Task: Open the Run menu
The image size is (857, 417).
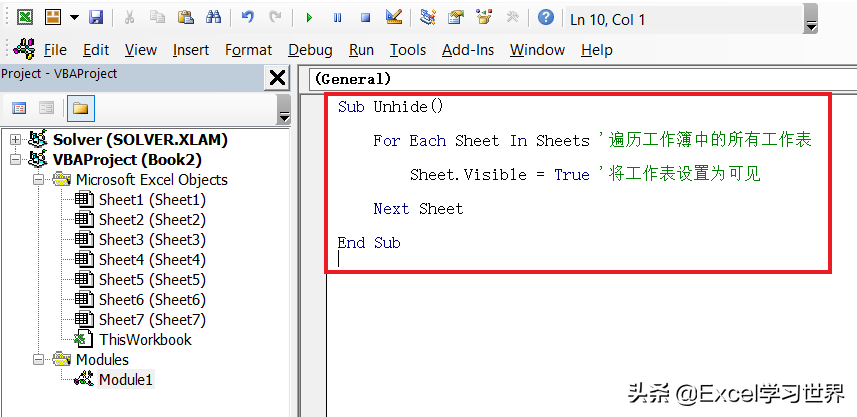Action: 361,50
